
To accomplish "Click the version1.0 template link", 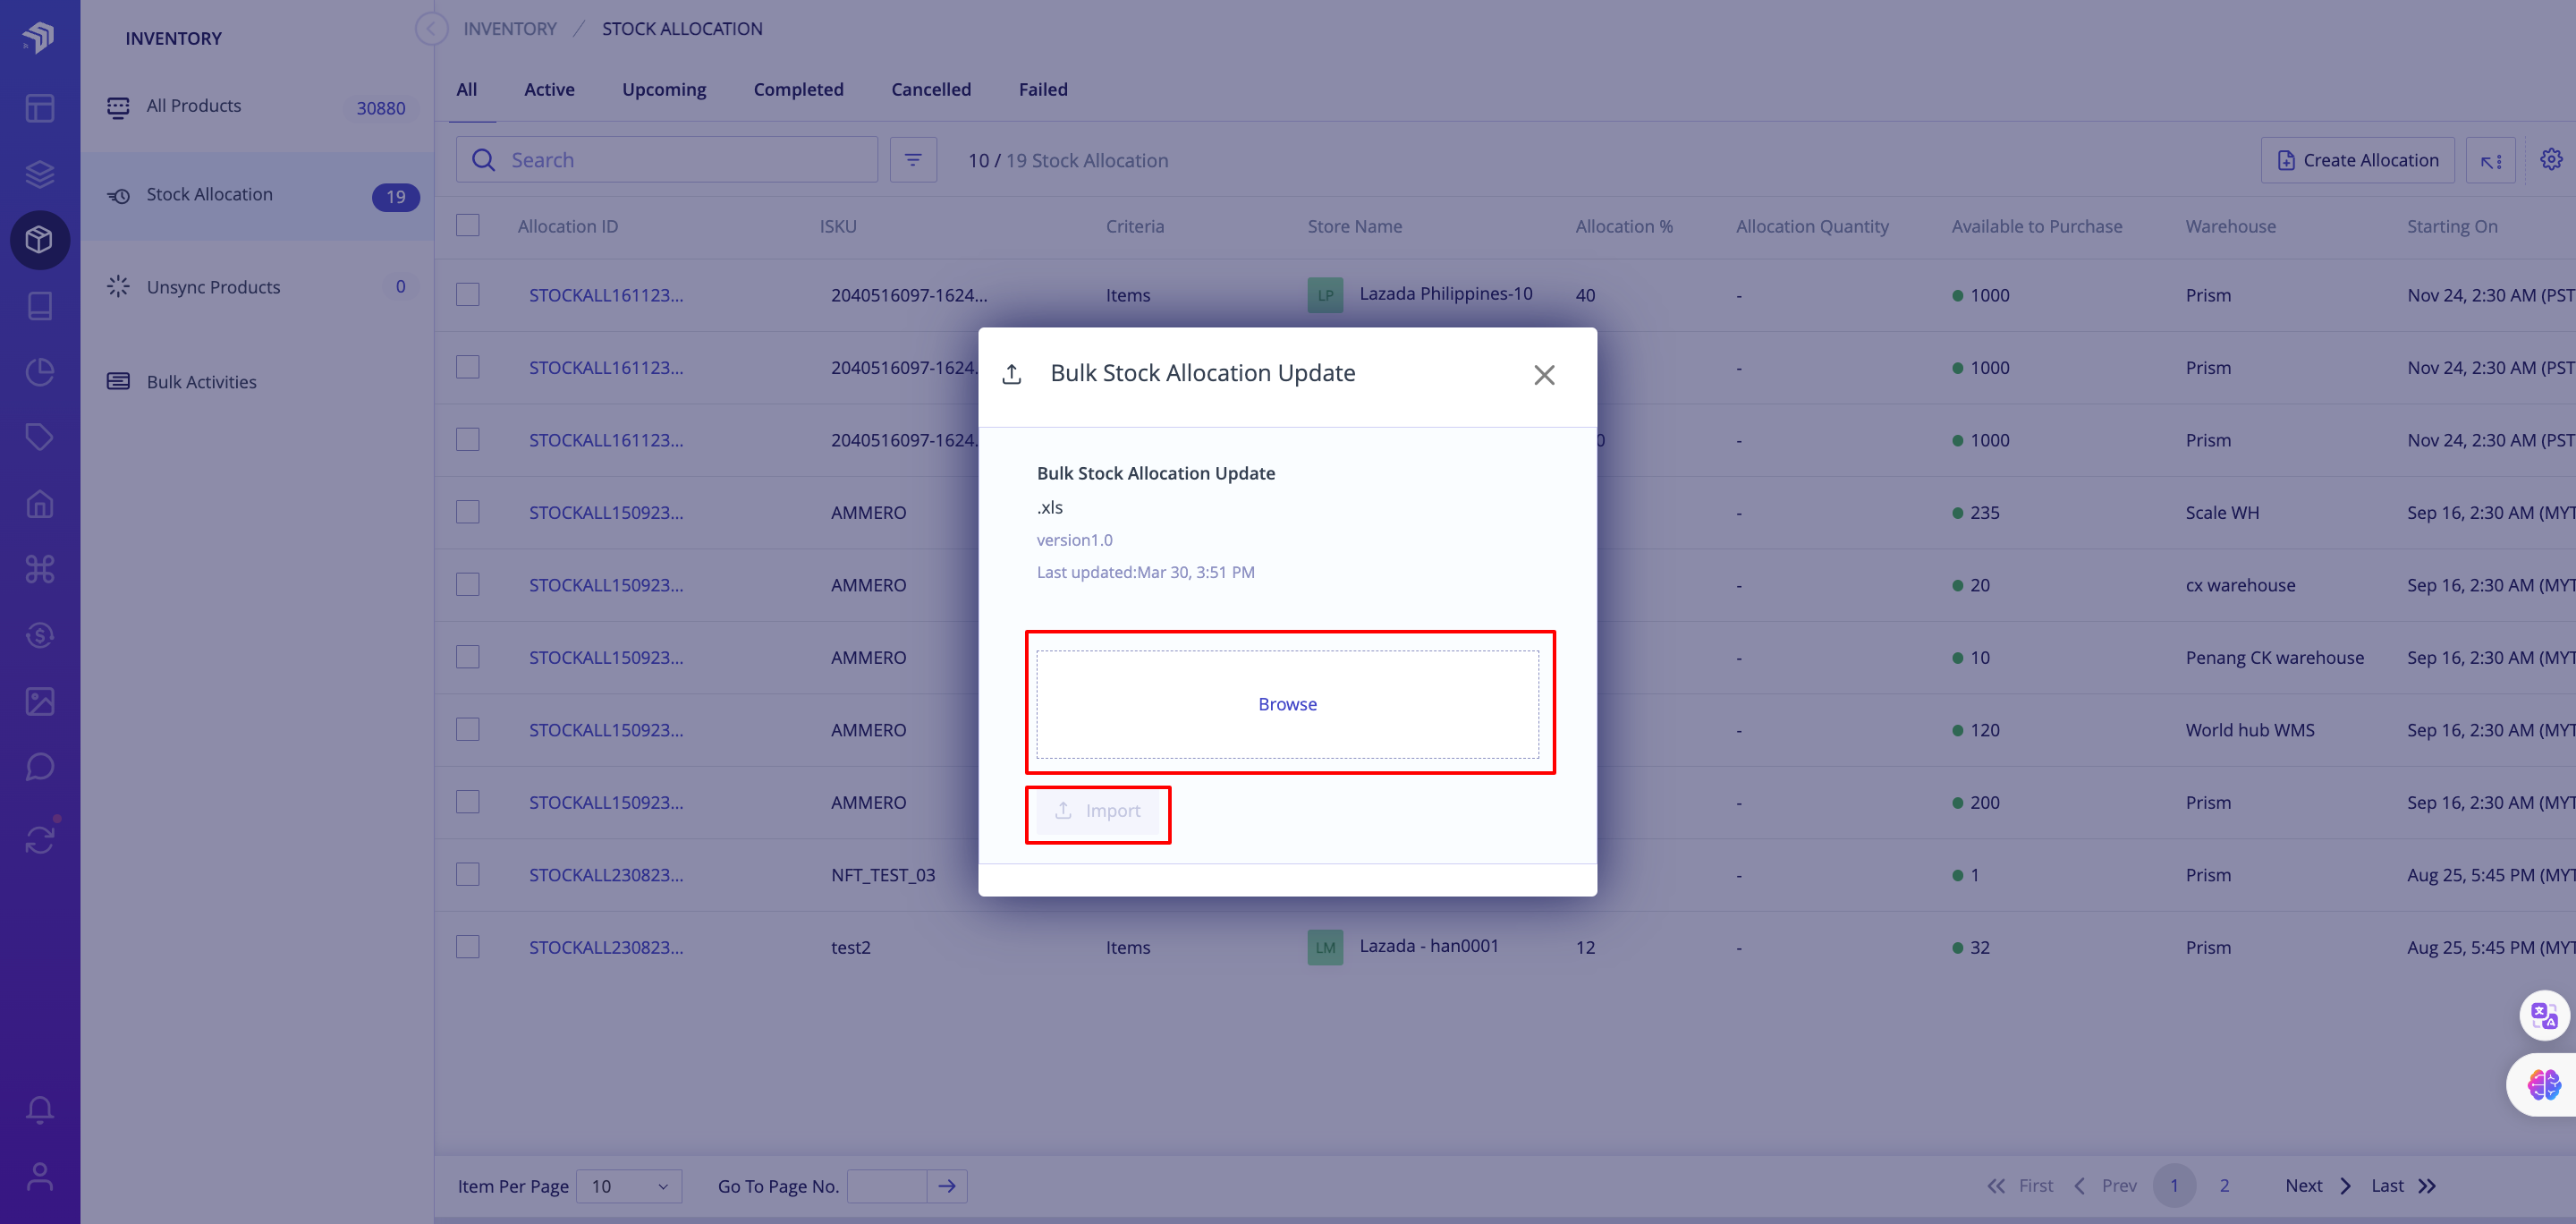I will coord(1074,540).
